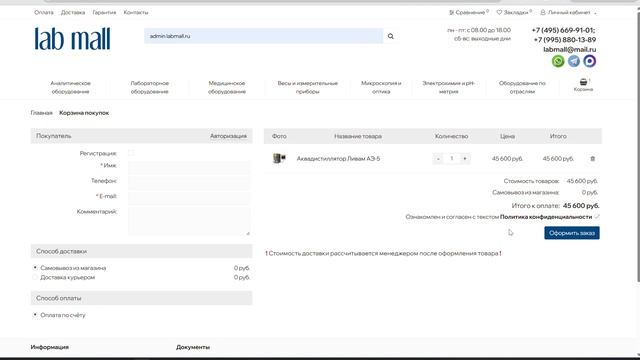This screenshot has width=640, height=360.
Task: Open Политика конфиденциальности link
Action: pyautogui.click(x=546, y=217)
